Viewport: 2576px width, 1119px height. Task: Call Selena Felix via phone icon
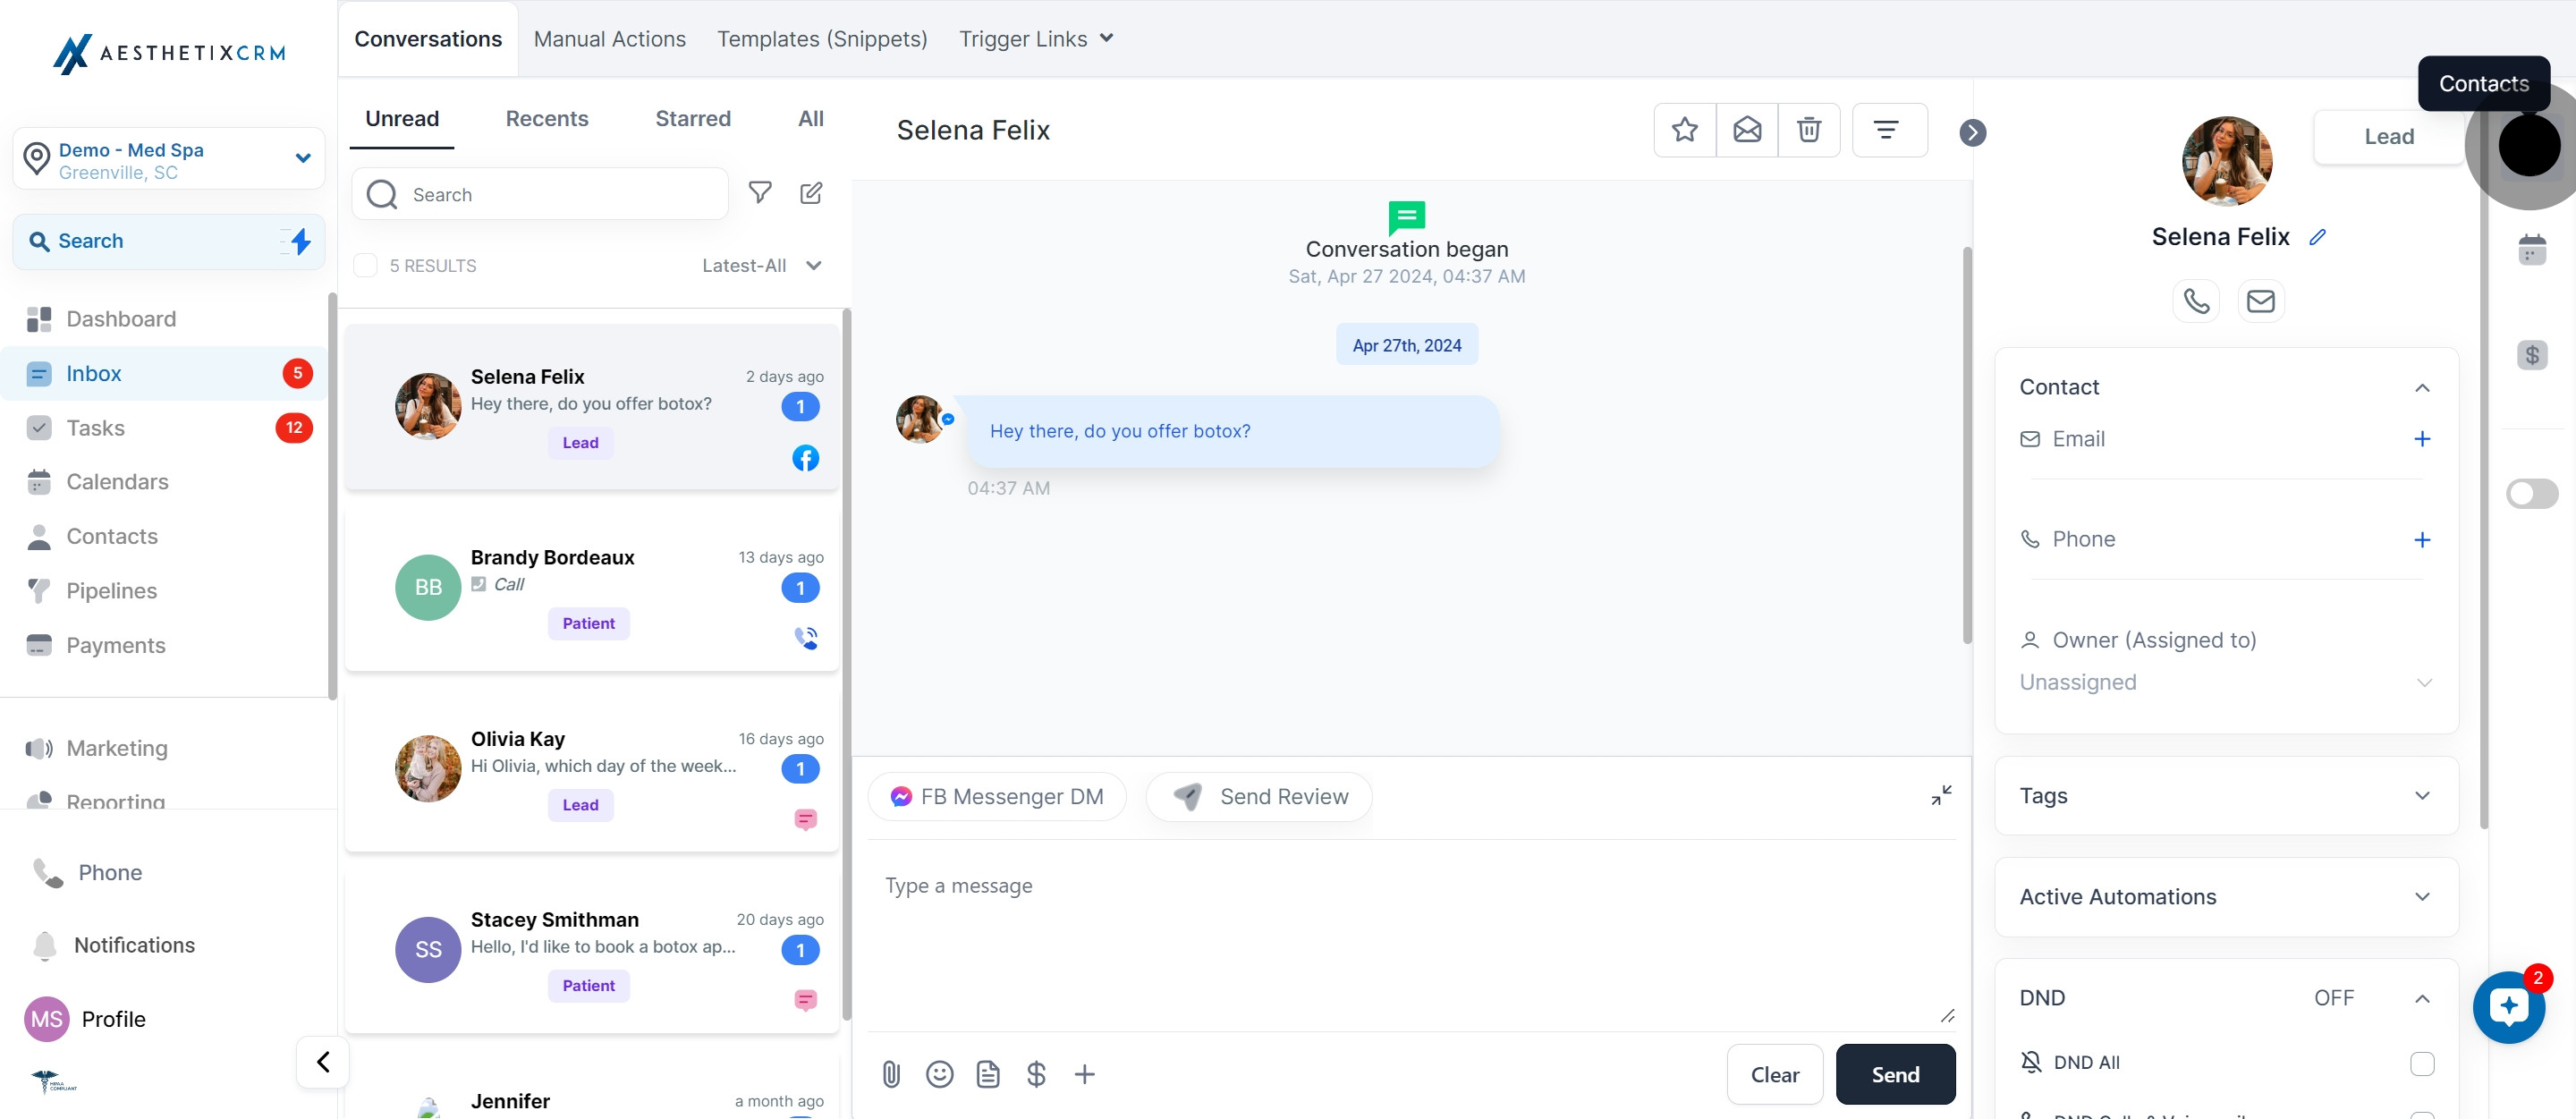pyautogui.click(x=2196, y=301)
